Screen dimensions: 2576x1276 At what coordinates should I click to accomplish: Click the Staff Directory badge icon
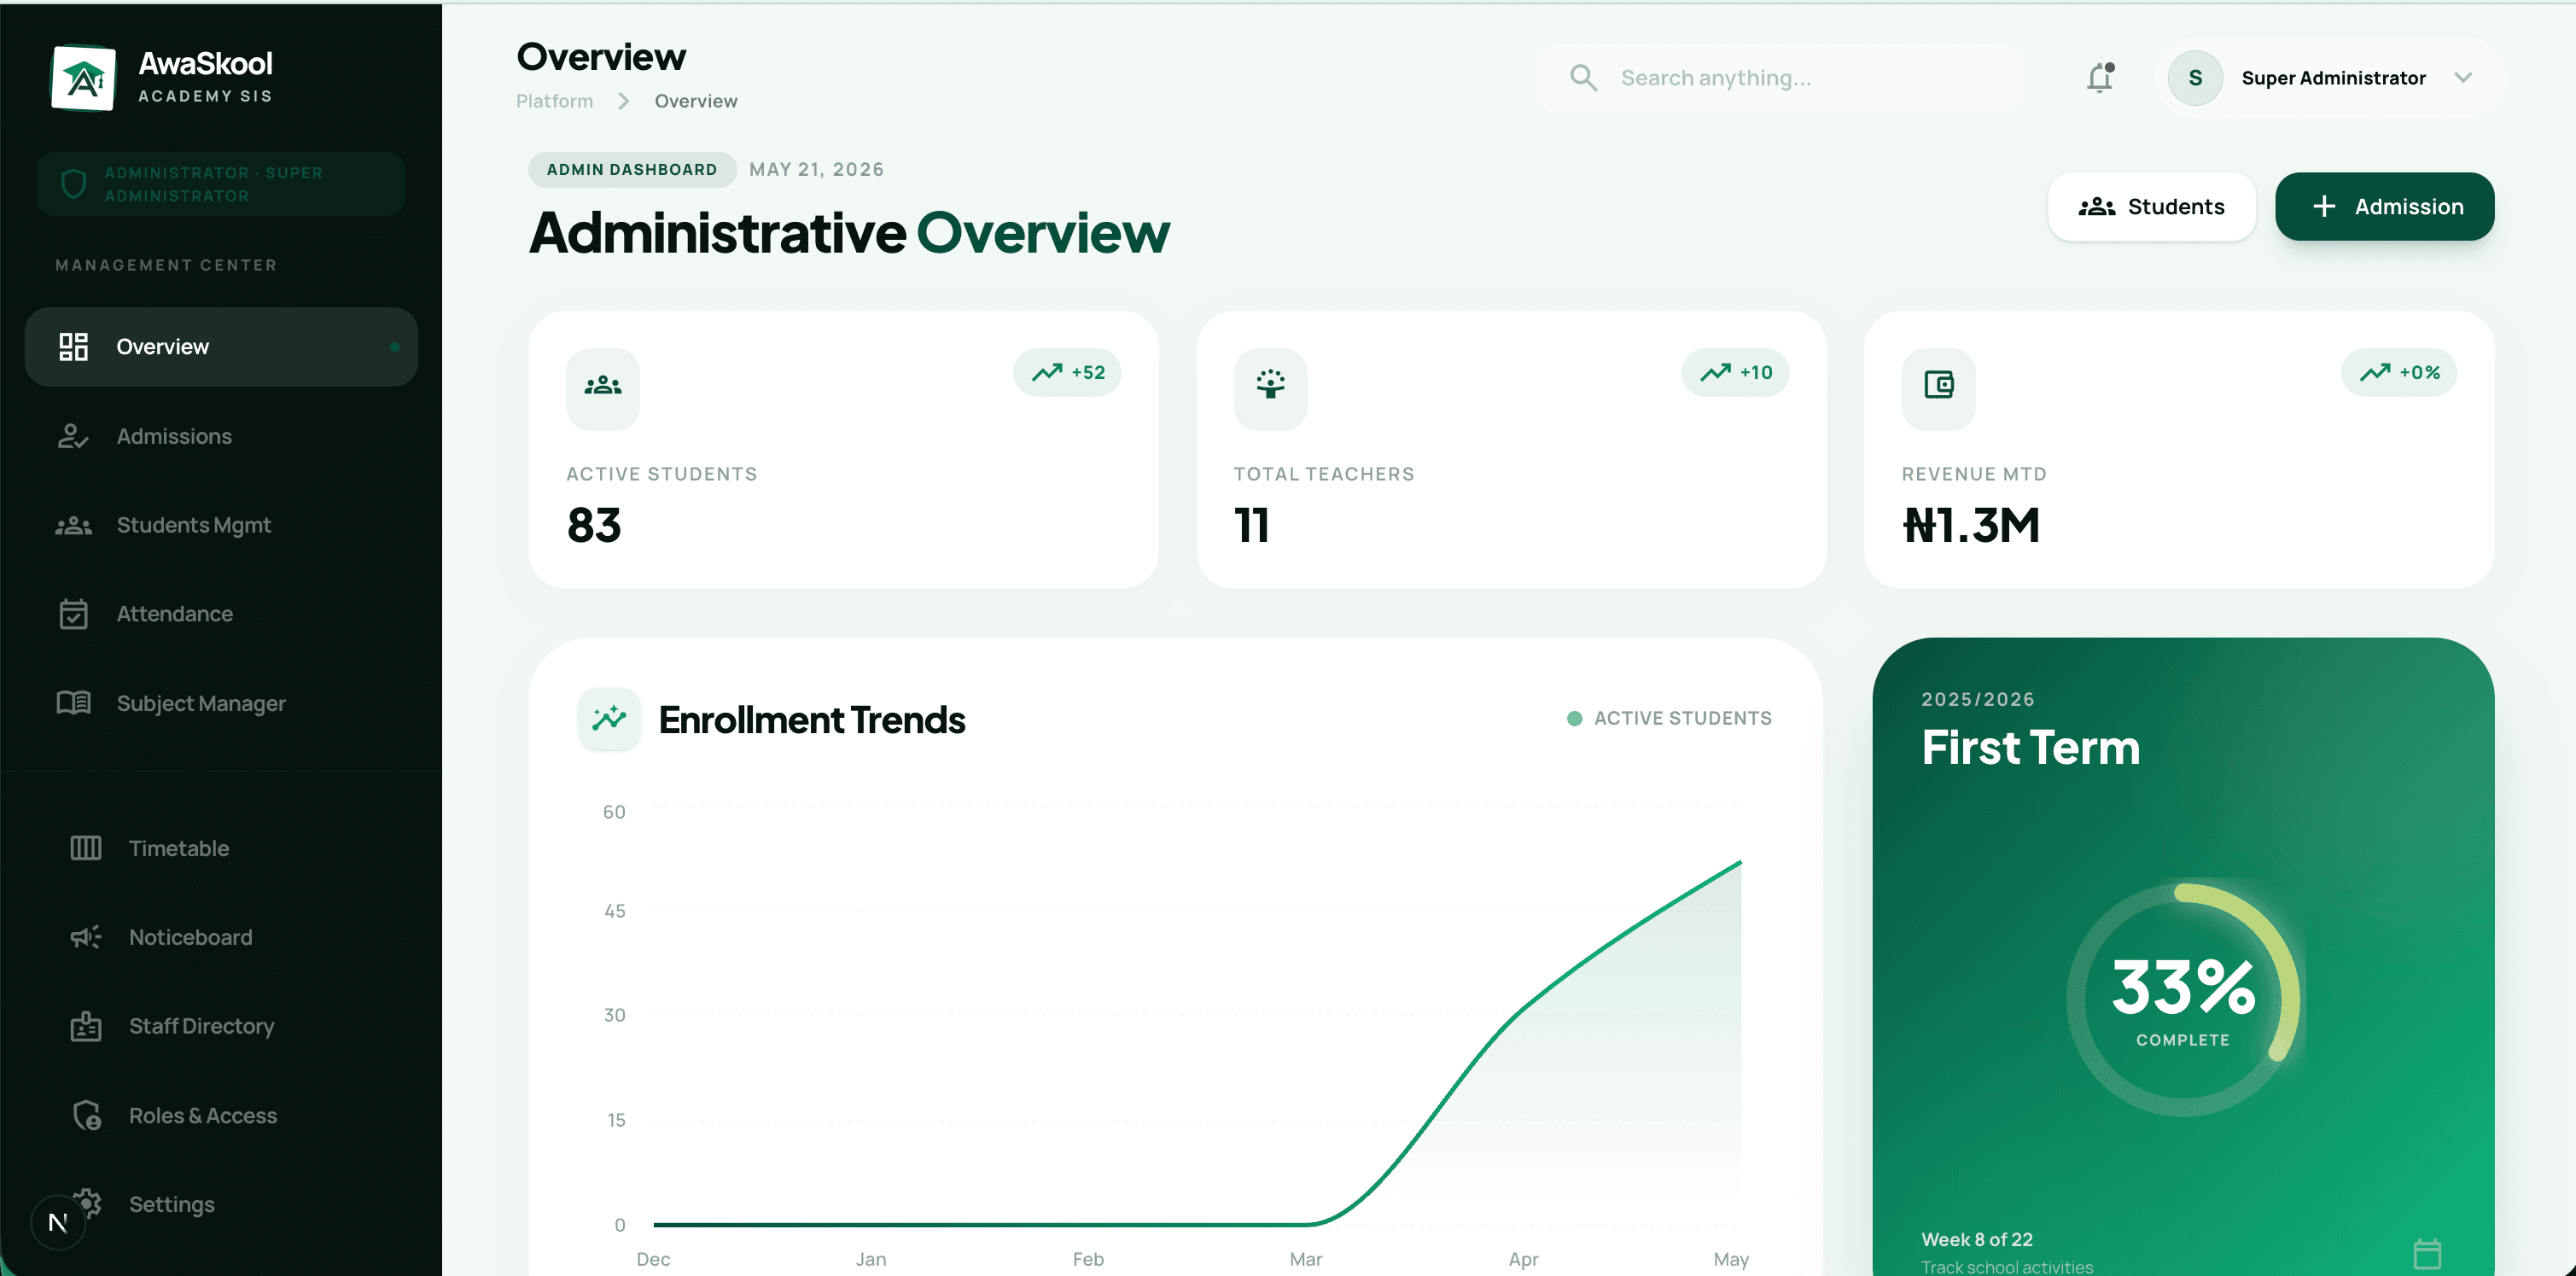(x=86, y=1026)
